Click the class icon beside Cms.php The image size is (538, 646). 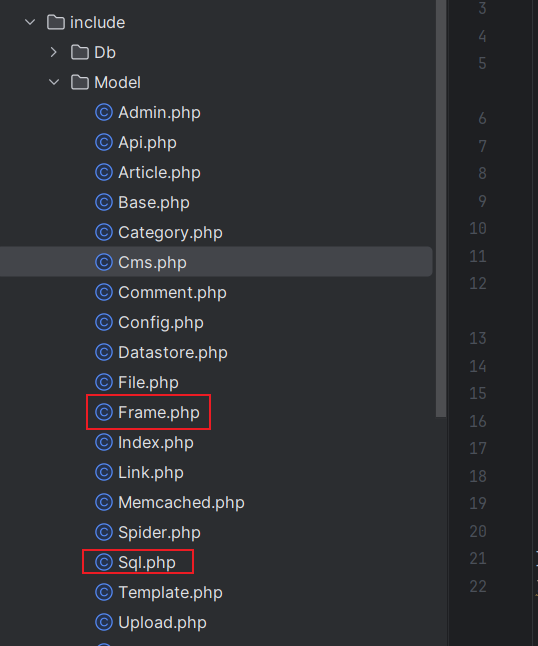coord(104,262)
